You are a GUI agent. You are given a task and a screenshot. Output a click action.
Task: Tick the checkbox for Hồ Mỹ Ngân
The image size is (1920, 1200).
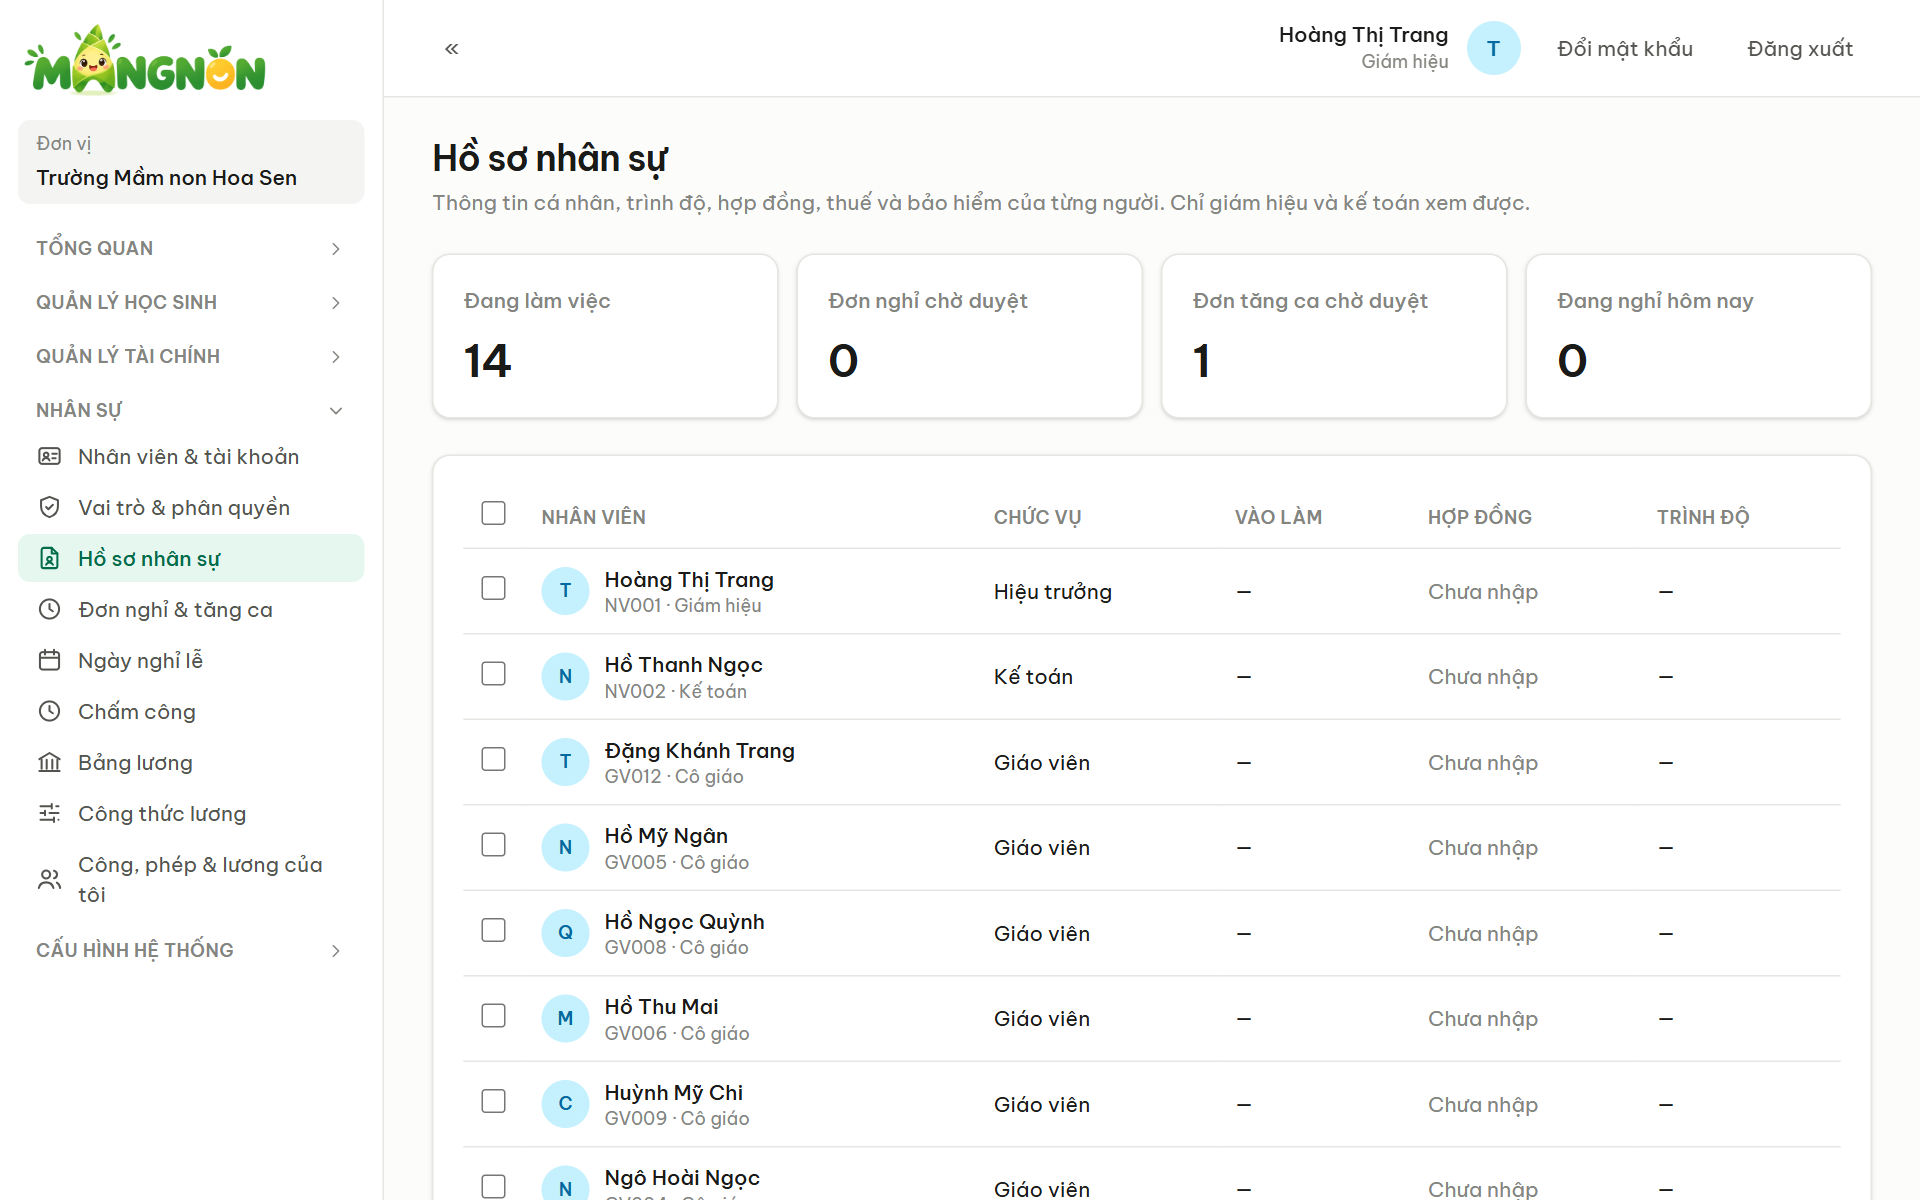(x=493, y=845)
